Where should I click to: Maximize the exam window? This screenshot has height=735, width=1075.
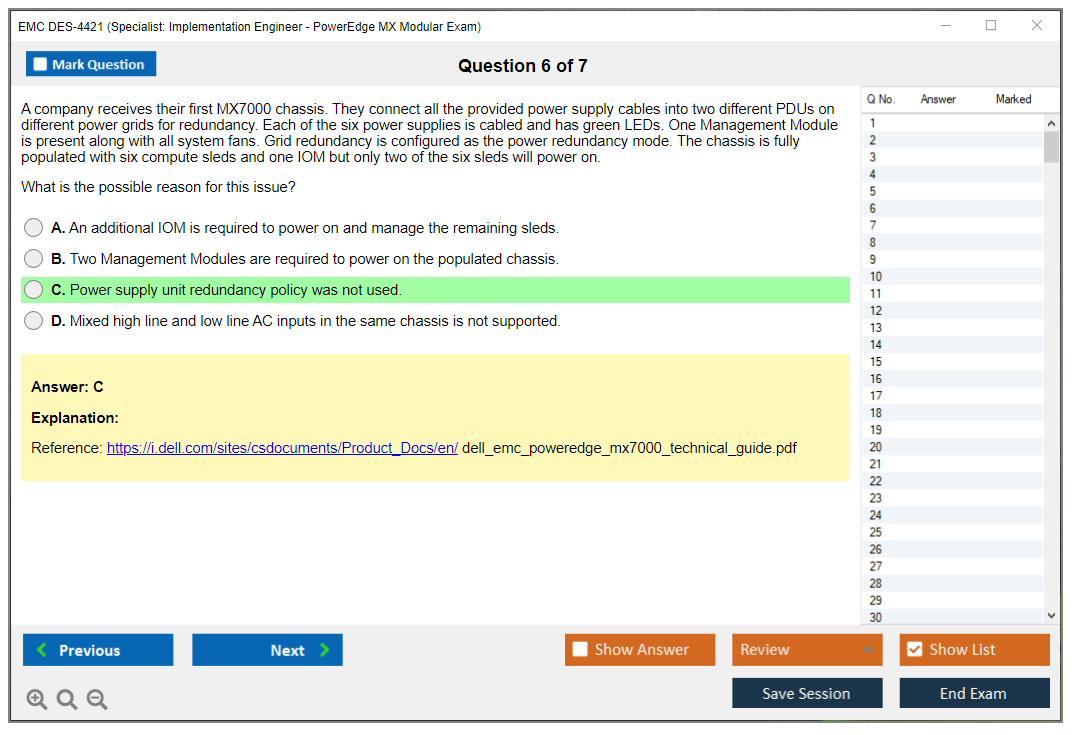[991, 26]
